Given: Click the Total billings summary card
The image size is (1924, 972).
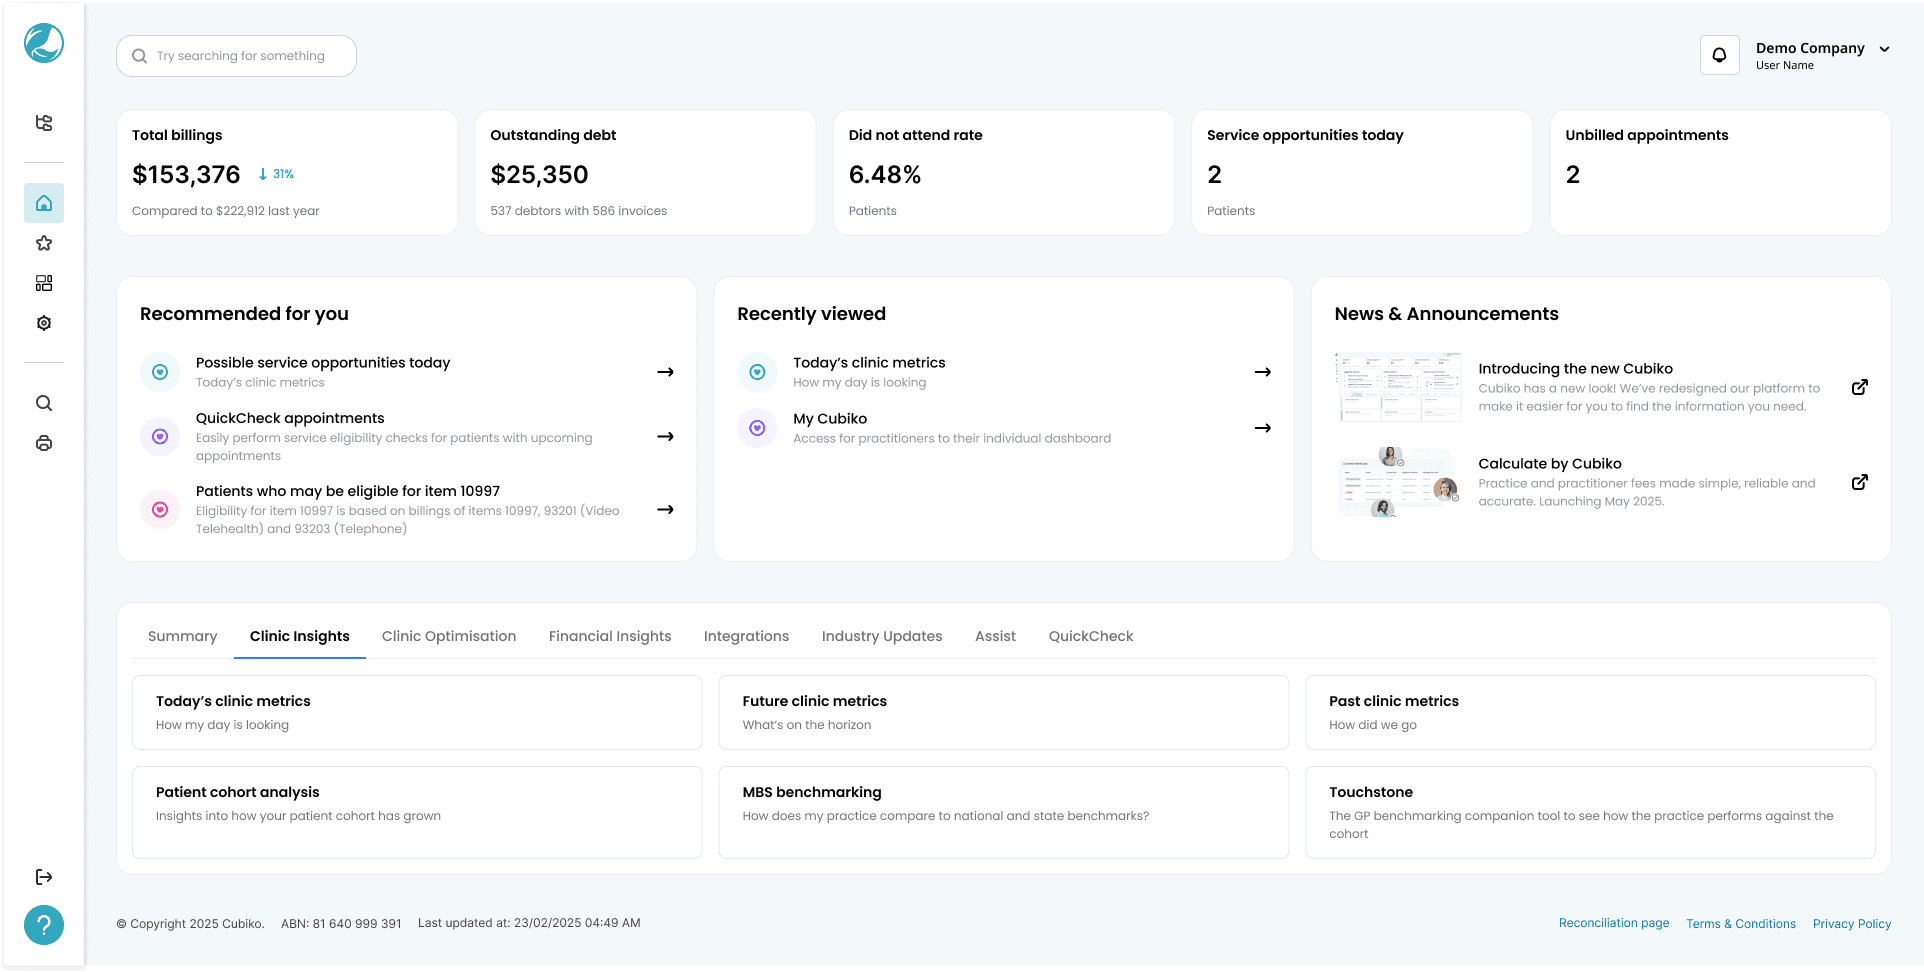Looking at the screenshot, I should click(287, 173).
